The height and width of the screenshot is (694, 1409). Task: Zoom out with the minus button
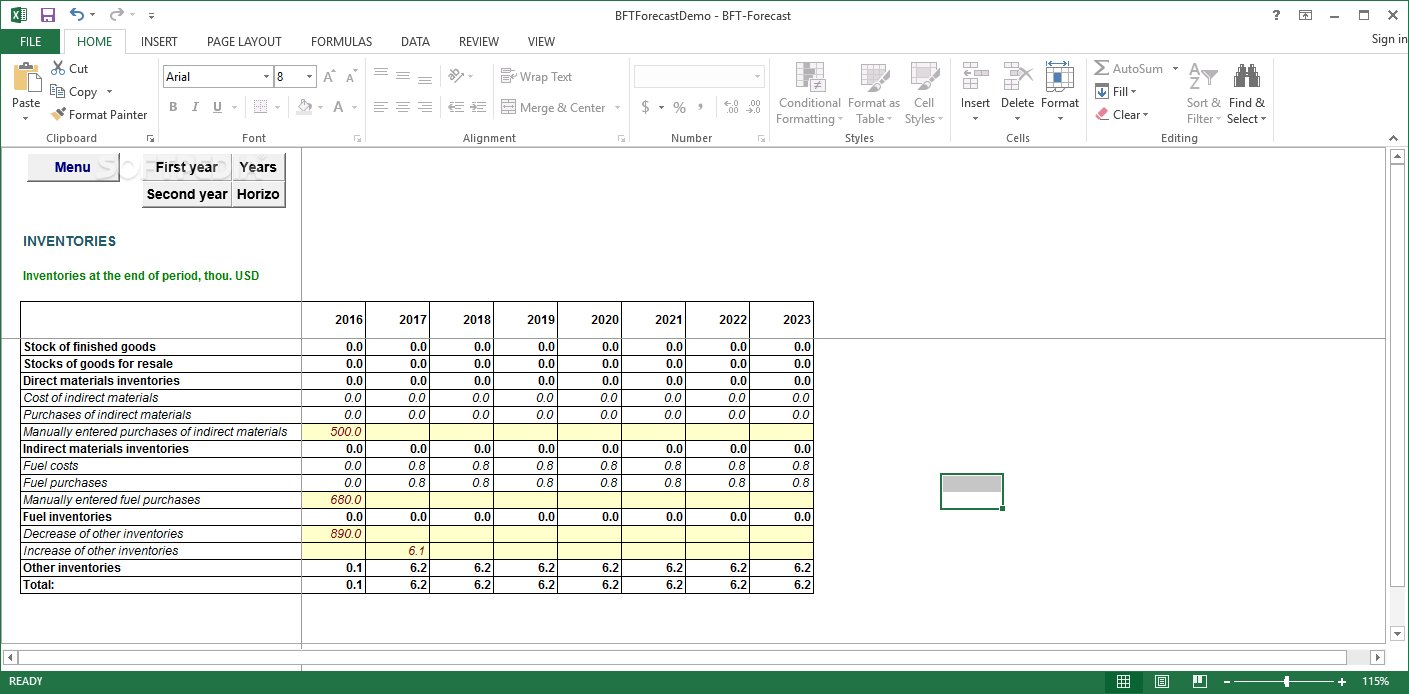(x=1227, y=682)
